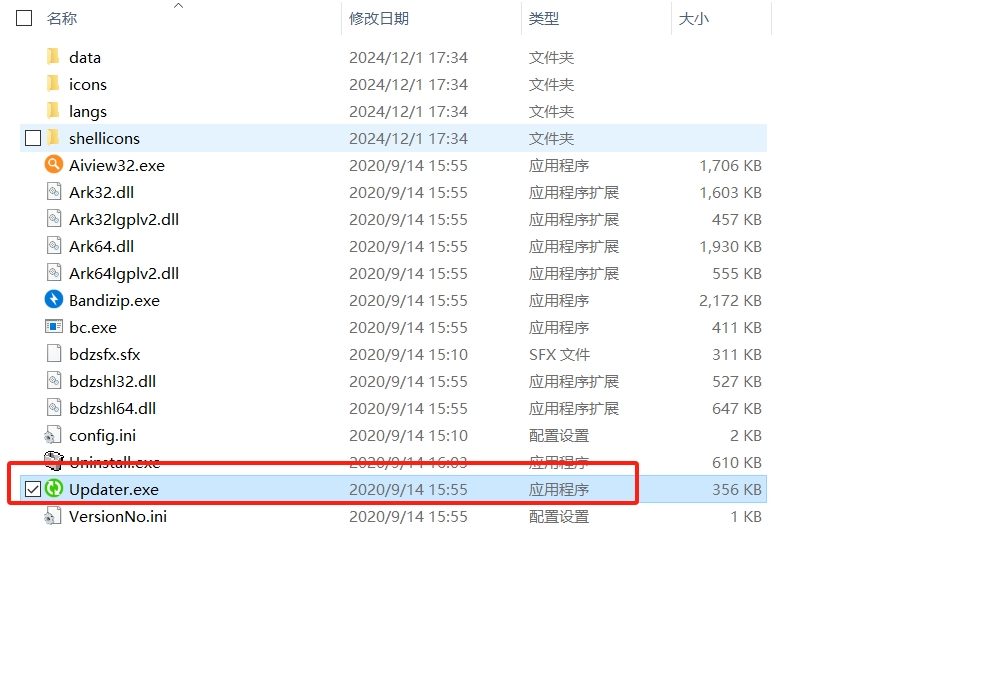Click the bdzshl64.dll file icon
Viewport: 1005px width, 686px height.
[x=54, y=407]
